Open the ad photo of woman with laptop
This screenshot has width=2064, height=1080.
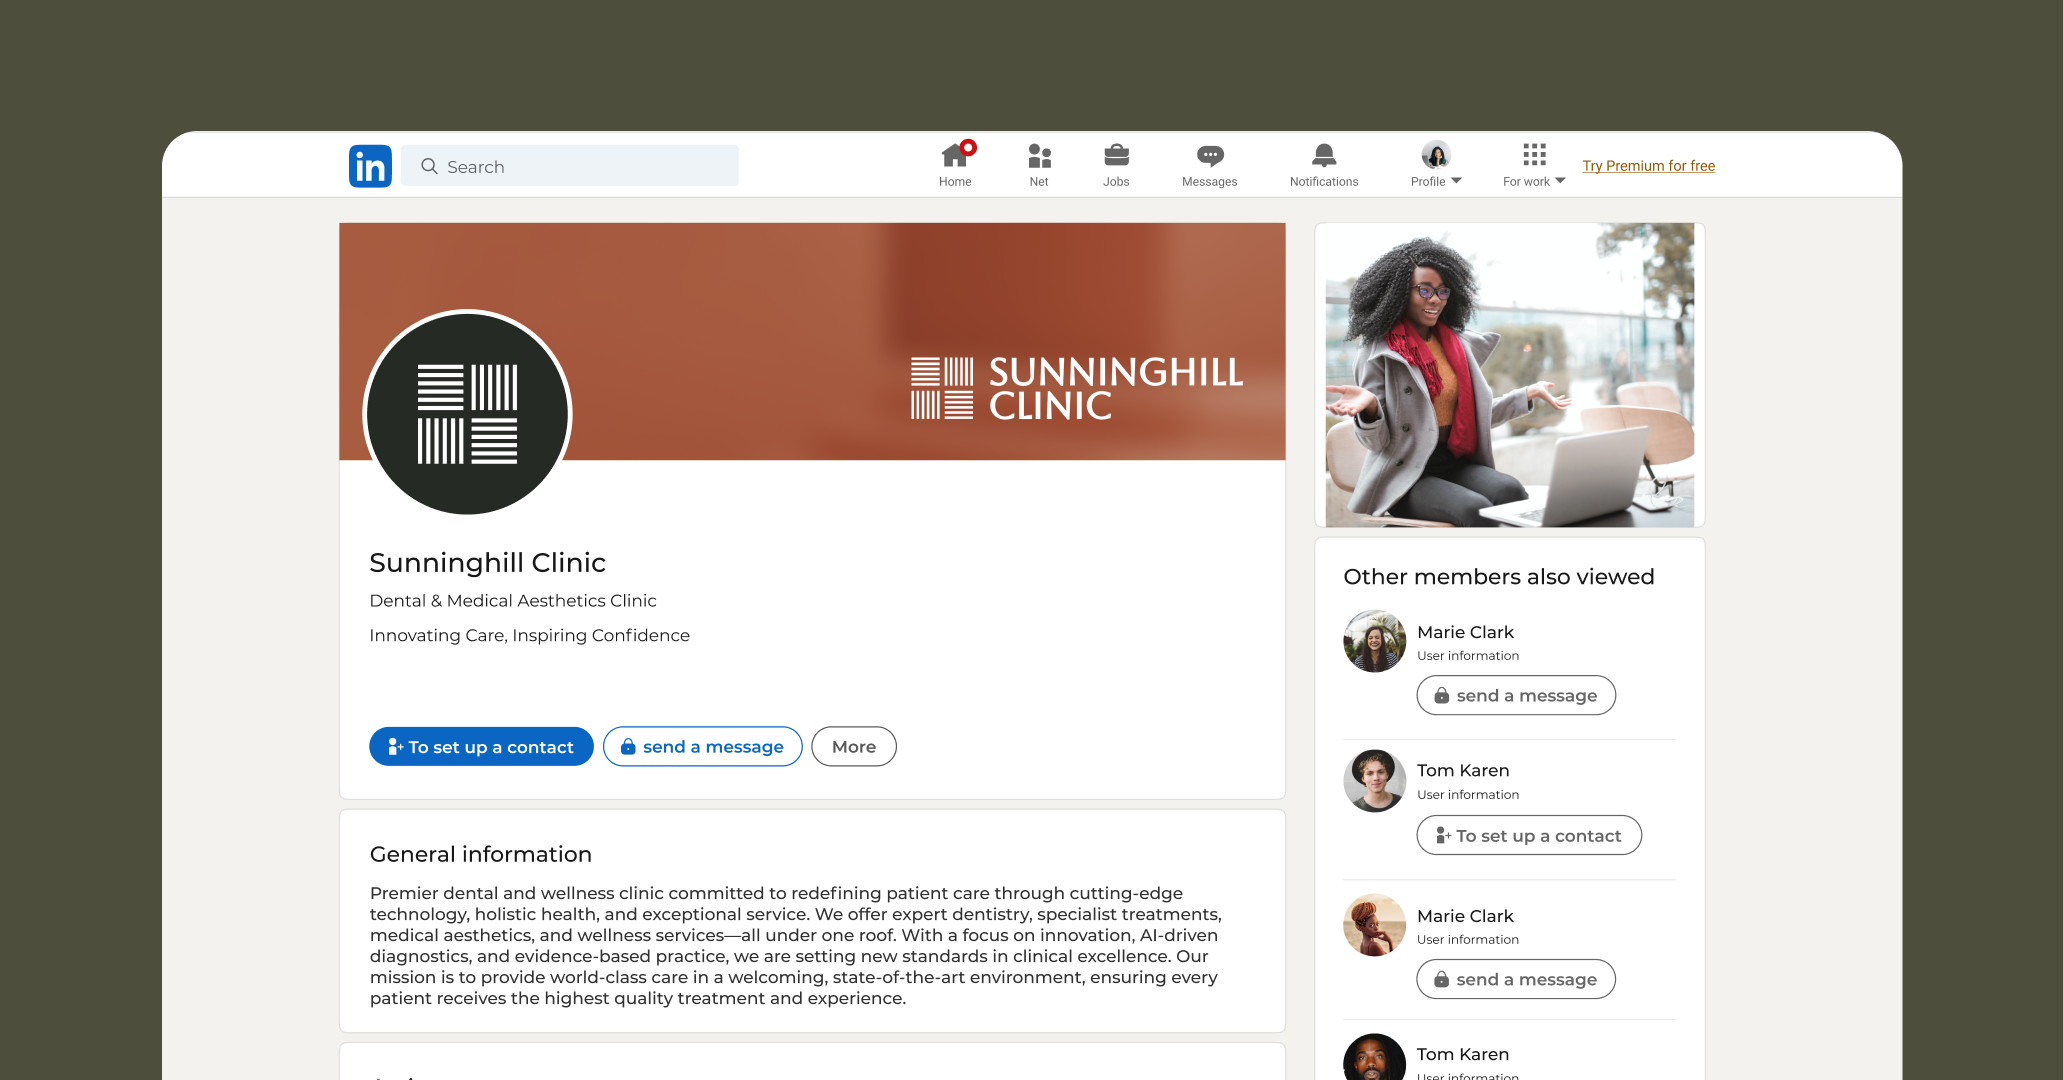1509,375
